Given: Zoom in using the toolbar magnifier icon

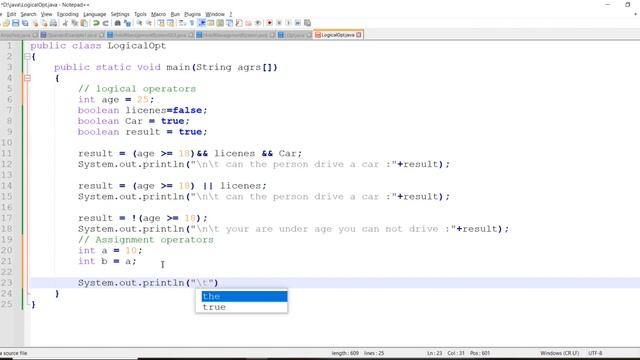Looking at the screenshot, I should [x=139, y=23].
